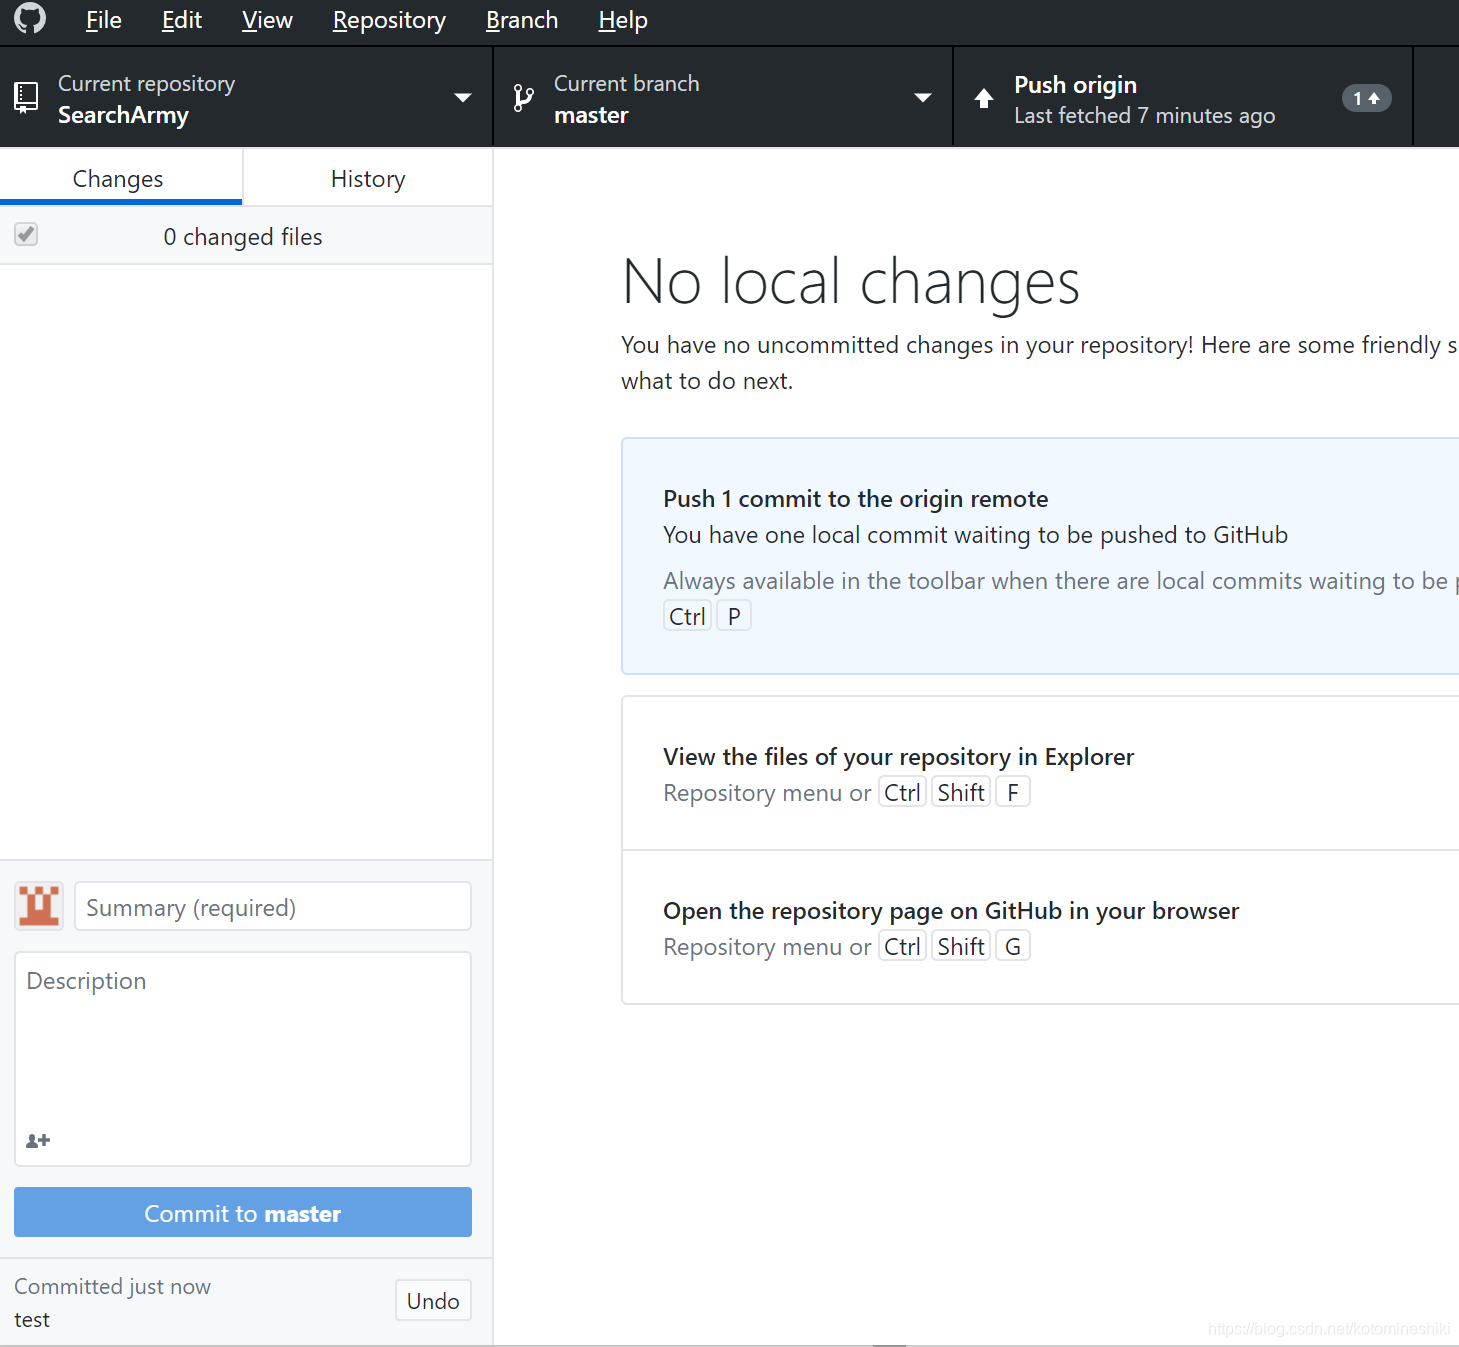Screen dimensions: 1459x1347
Task: Click the '0 changed files' label
Action: click(x=243, y=236)
